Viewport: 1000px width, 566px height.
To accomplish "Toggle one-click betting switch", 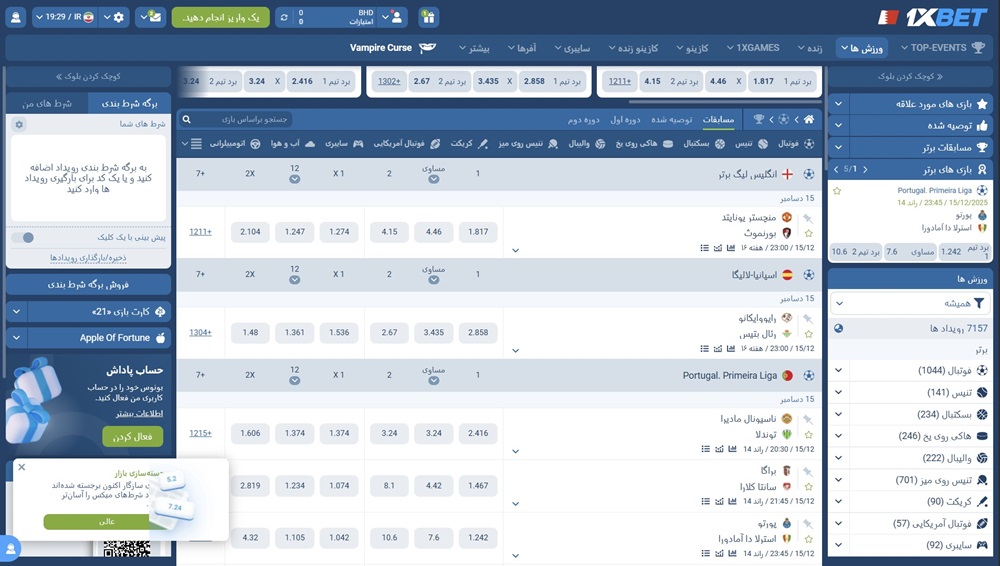I will pyautogui.click(x=24, y=237).
